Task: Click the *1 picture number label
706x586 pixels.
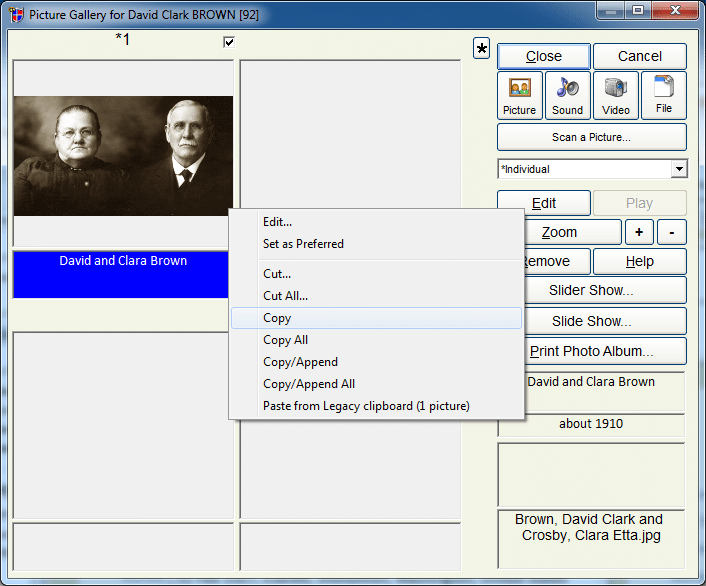Action: 122,40
